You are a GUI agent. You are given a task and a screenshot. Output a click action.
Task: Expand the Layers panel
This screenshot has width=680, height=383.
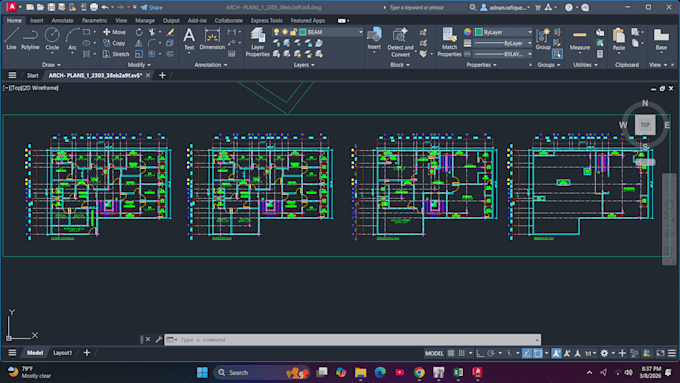click(304, 65)
